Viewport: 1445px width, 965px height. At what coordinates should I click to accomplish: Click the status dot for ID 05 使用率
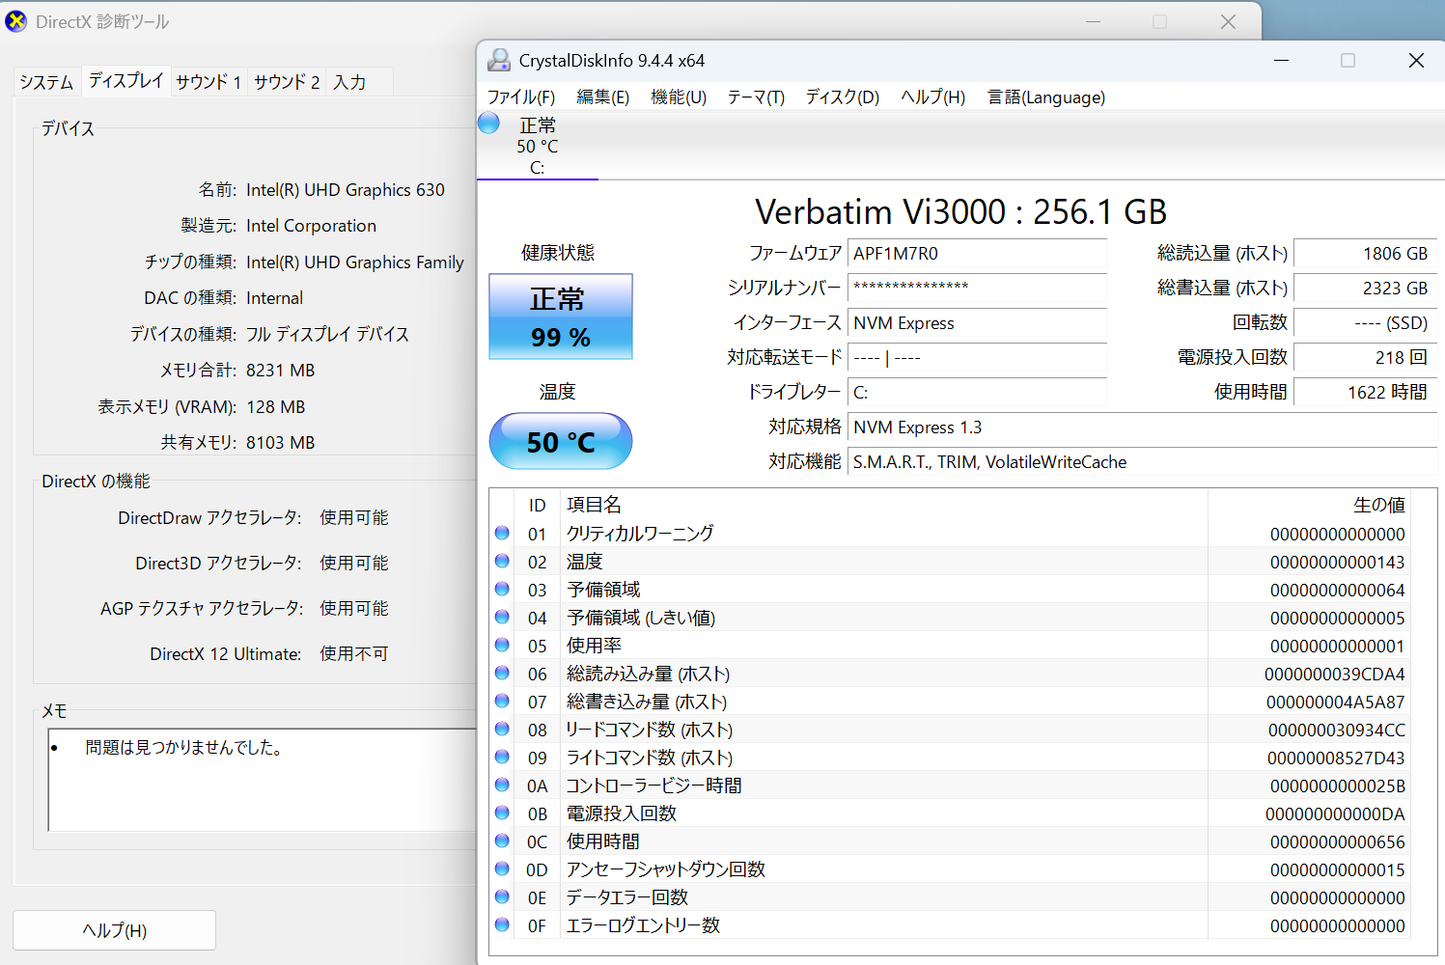click(502, 645)
